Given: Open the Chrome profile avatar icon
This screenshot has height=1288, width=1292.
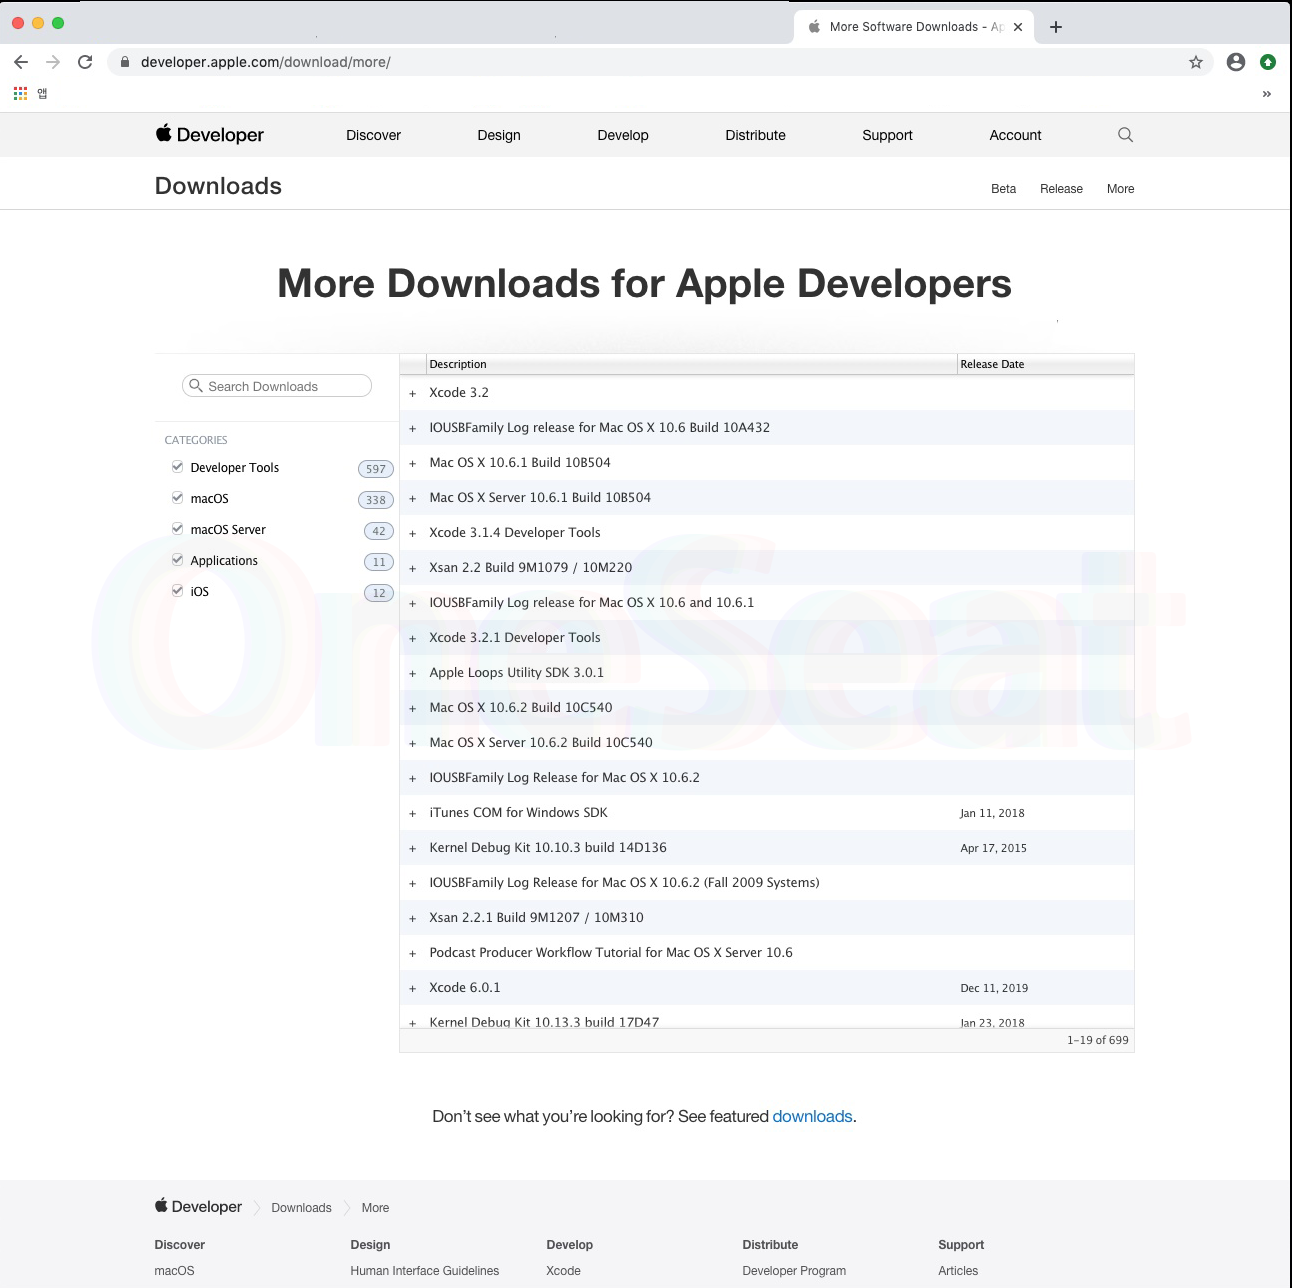Looking at the screenshot, I should tap(1236, 62).
